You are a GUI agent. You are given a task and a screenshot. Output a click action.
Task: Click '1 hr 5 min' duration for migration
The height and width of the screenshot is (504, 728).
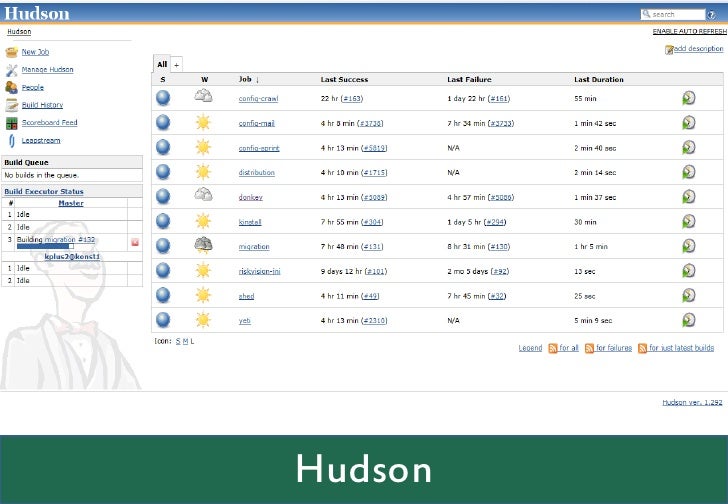(x=591, y=246)
